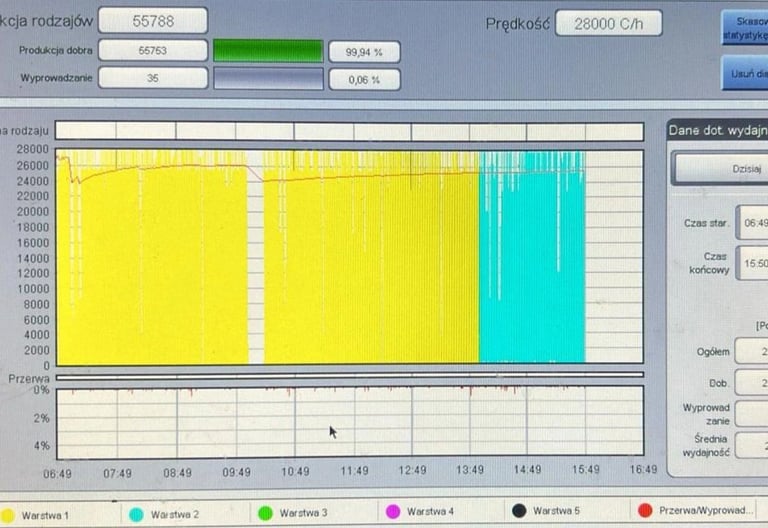Click the Czas końcowy time field
Viewport: 768px width, 528px height.
[x=752, y=264]
